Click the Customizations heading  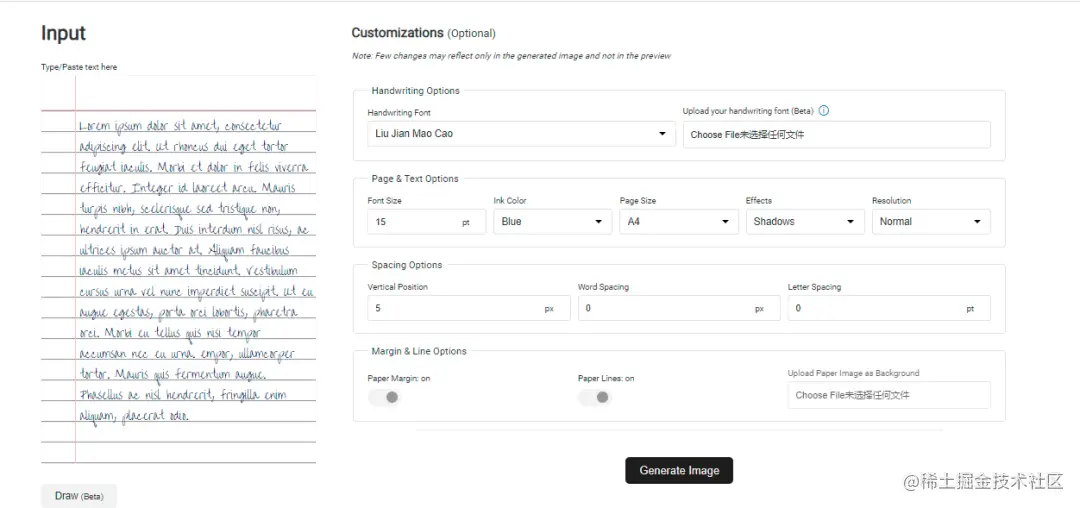(397, 33)
